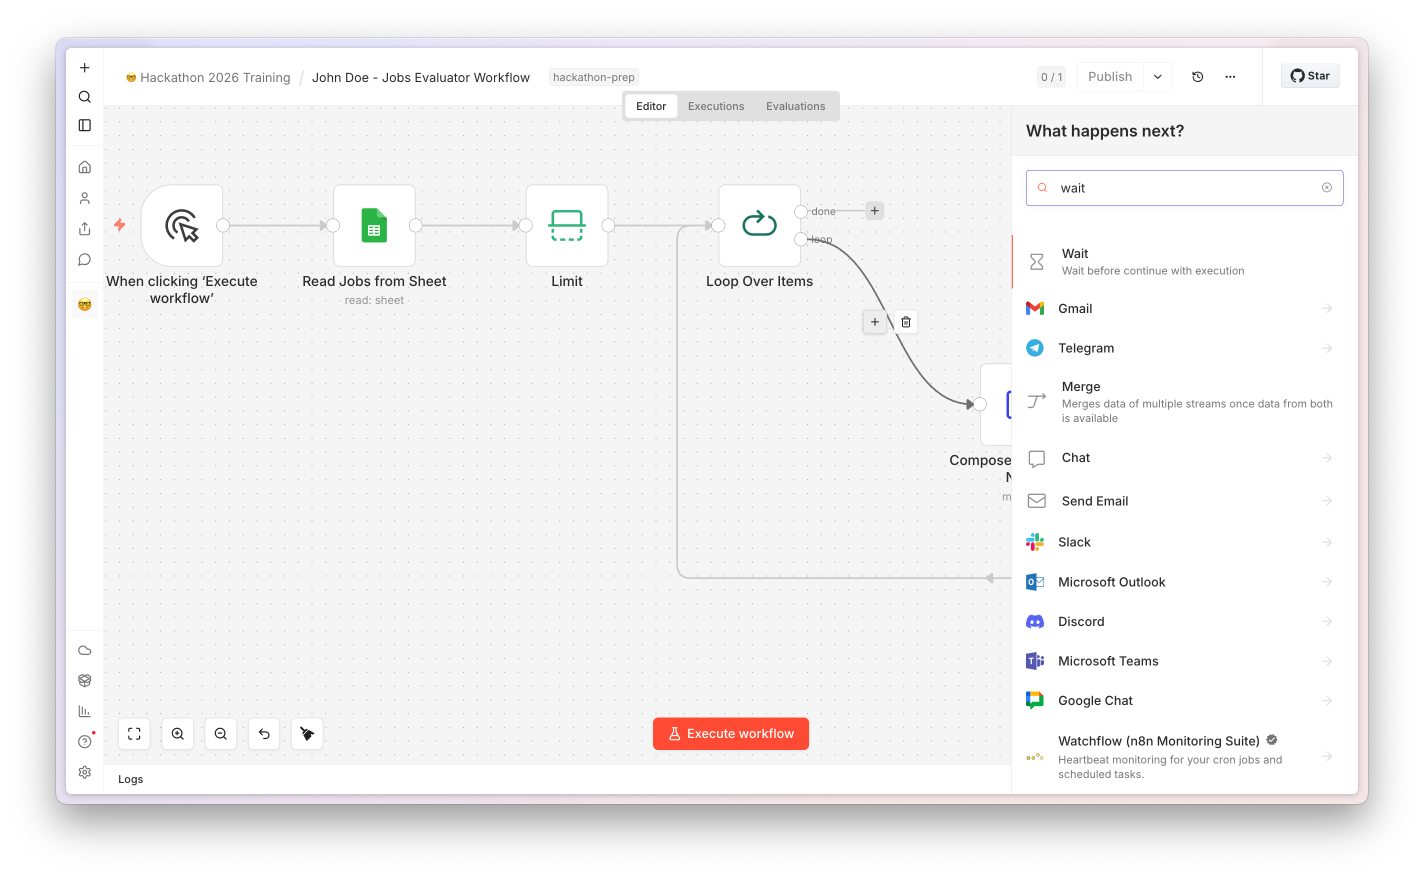Switch to the Executions tab
Image resolution: width=1424 pixels, height=878 pixels.
pyautogui.click(x=716, y=106)
